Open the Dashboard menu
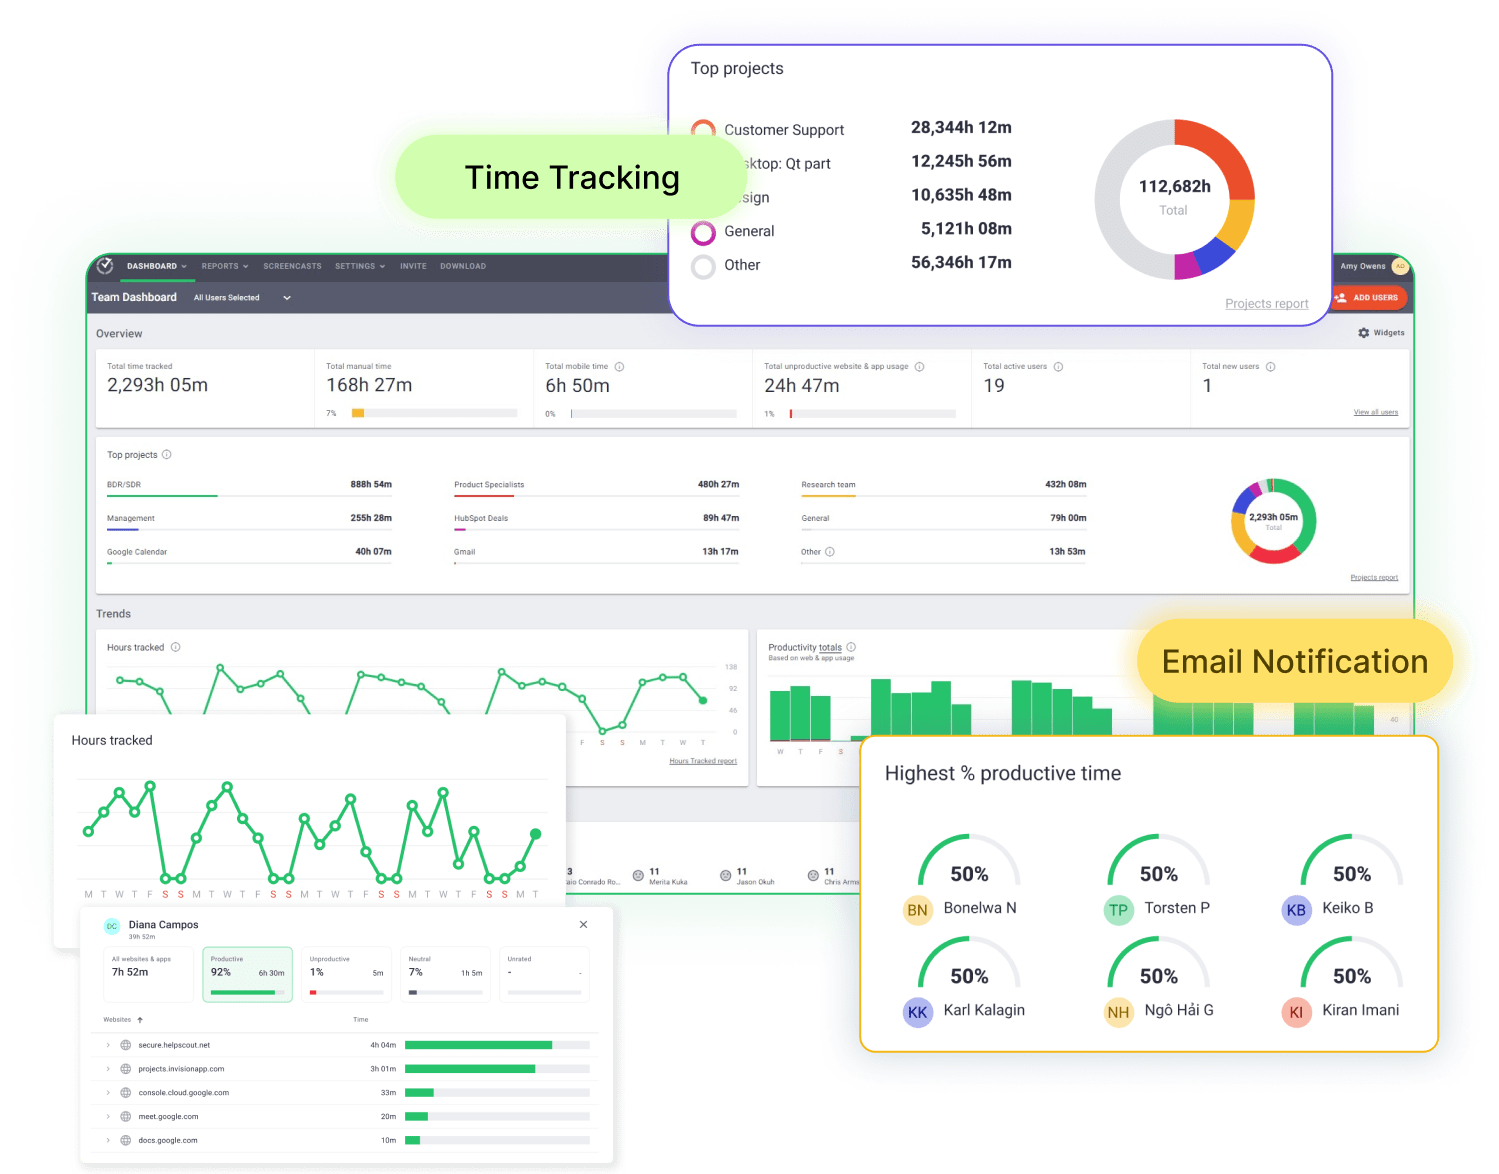 (157, 266)
